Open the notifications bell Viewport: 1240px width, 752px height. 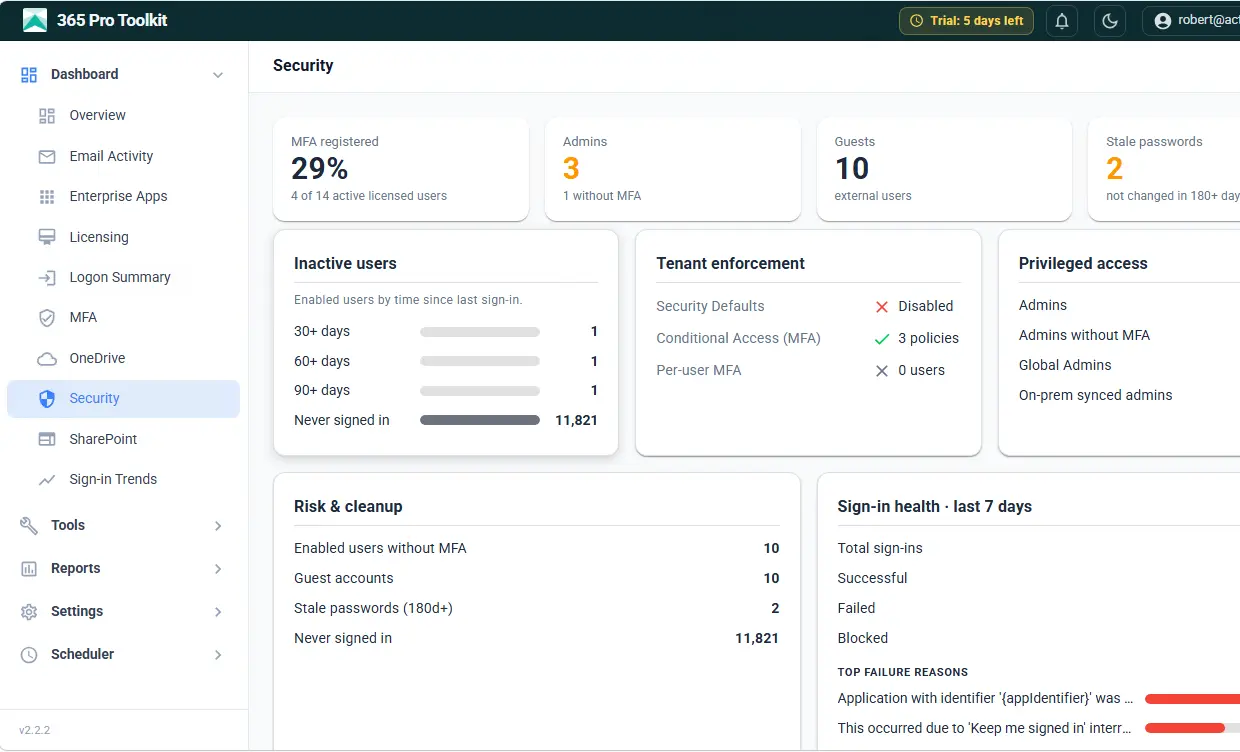1062,21
